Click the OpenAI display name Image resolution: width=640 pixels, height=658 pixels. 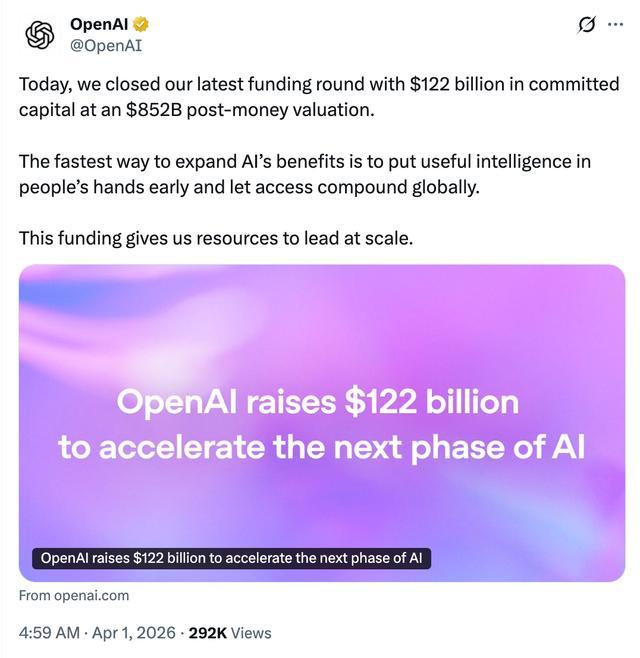coord(97,24)
